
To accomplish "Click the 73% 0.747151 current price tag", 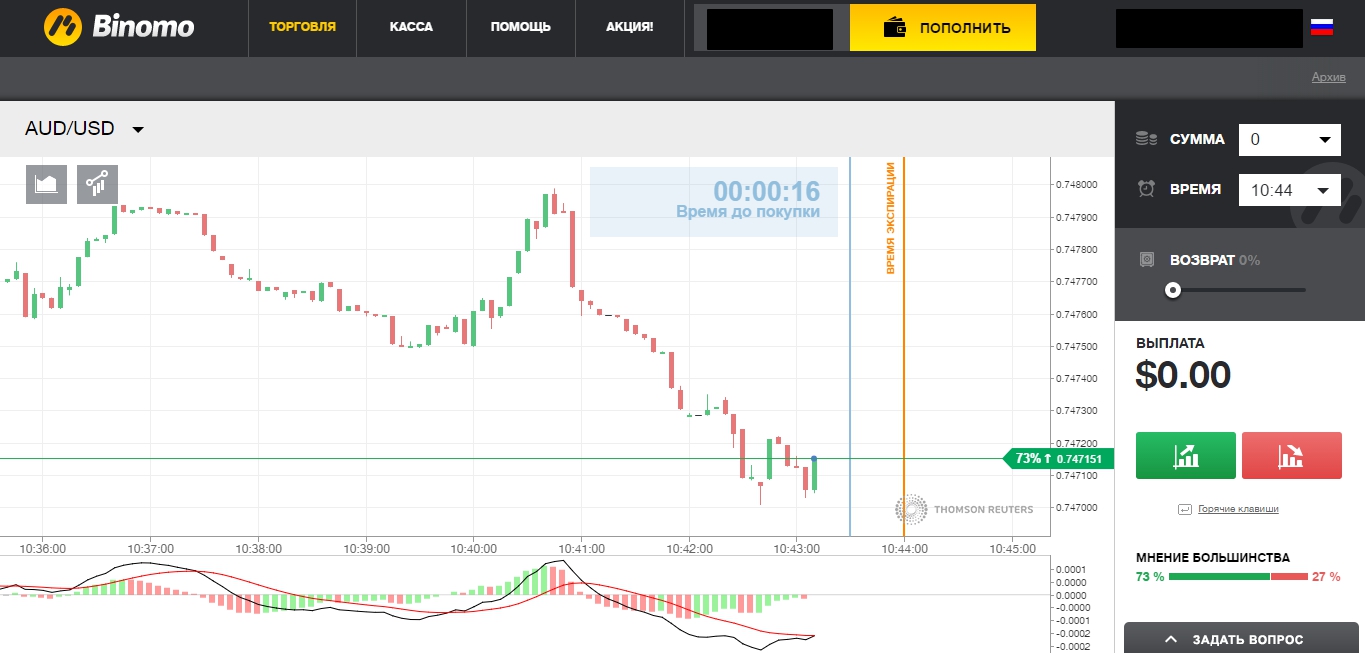I will pyautogui.click(x=1058, y=459).
